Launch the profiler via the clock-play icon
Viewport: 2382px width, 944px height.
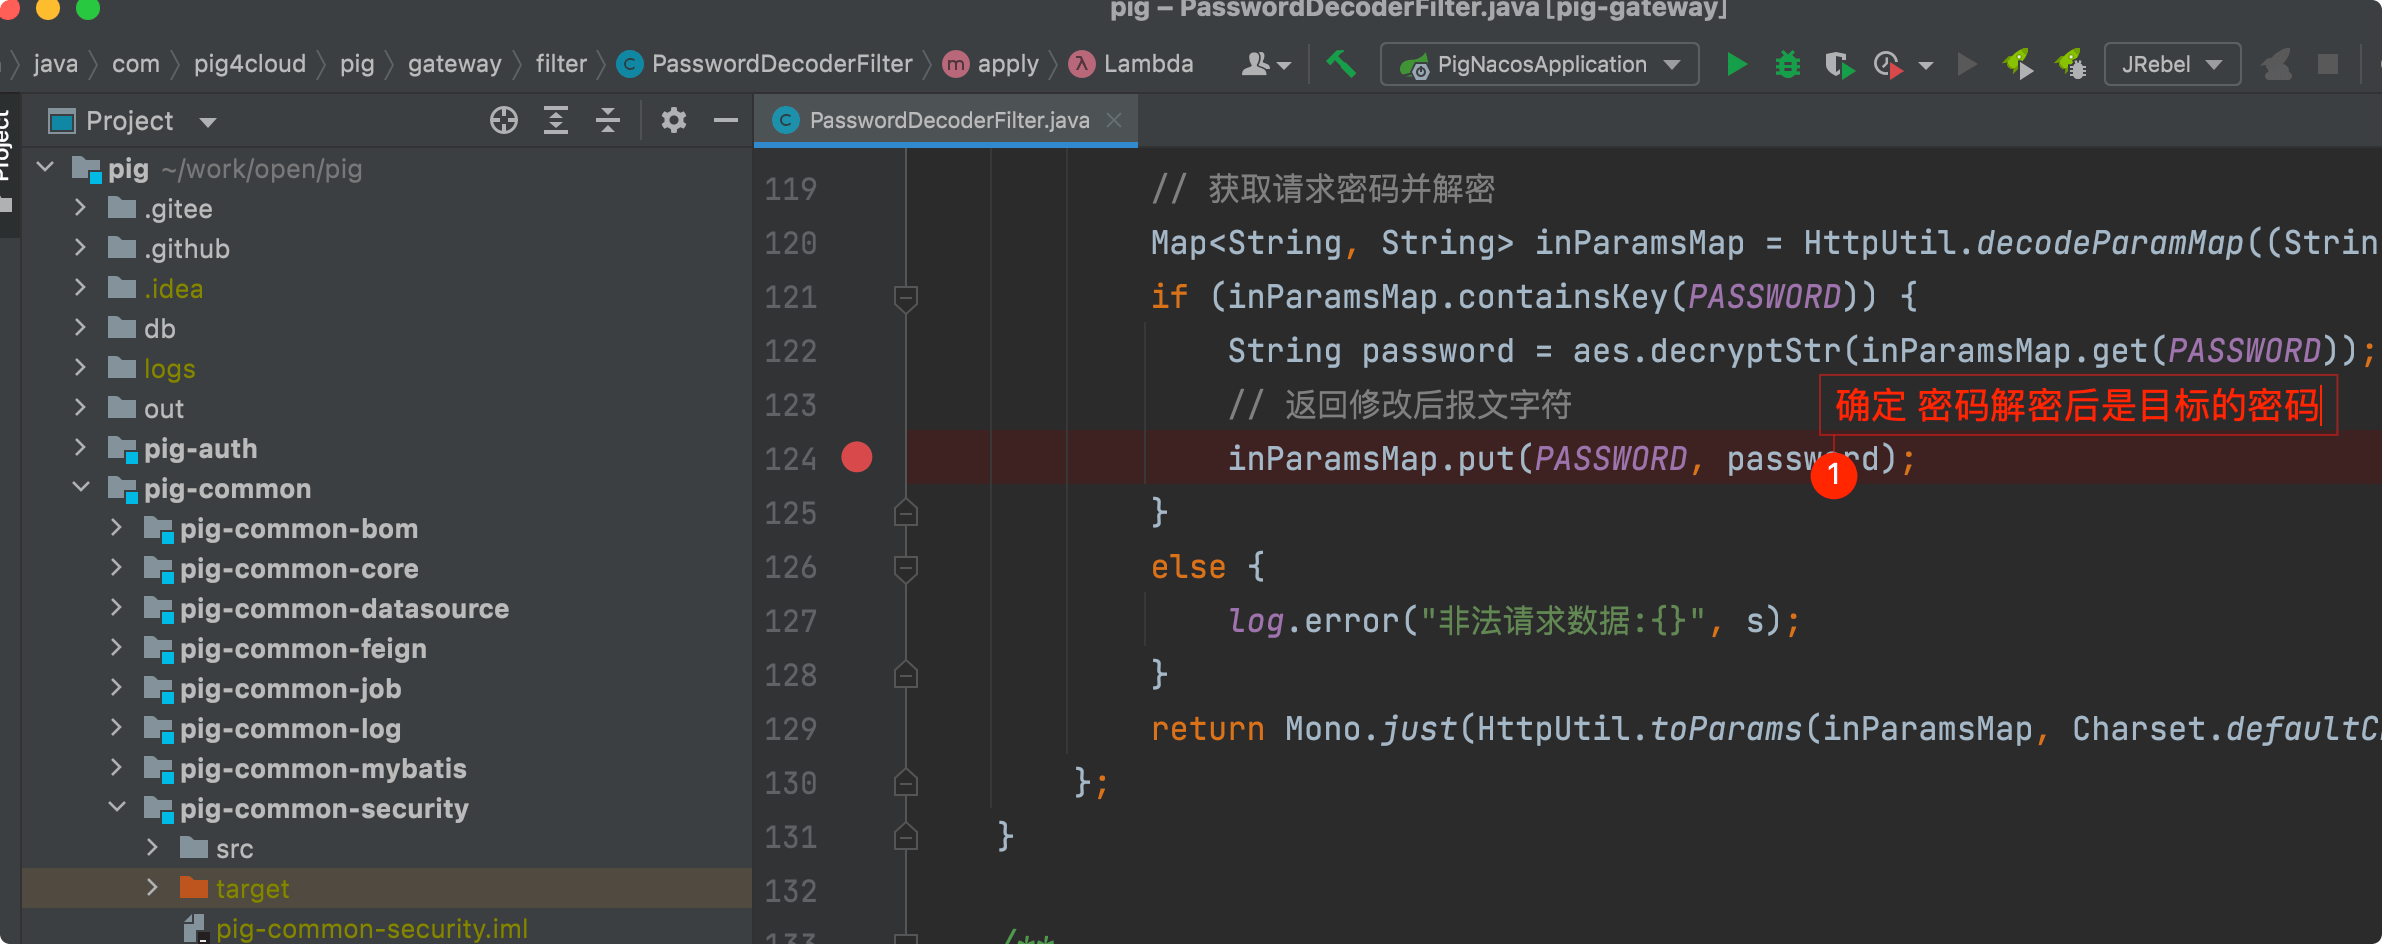click(1888, 65)
